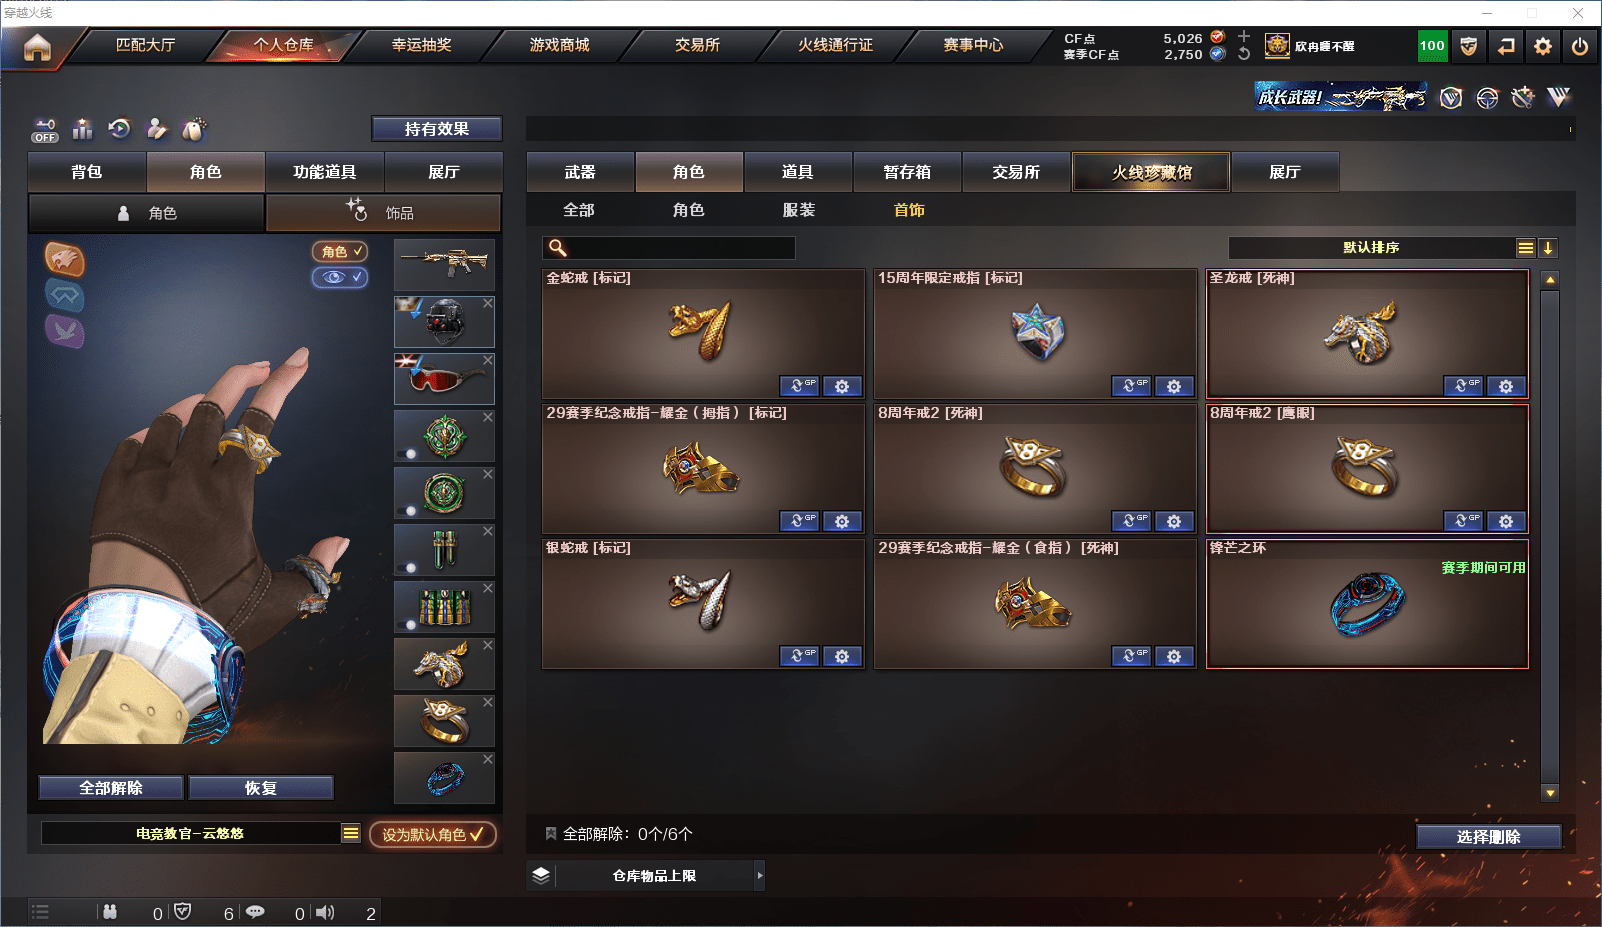1602x927 pixels.
Task: Remove the sunglasses from equipped slot
Action: coord(488,360)
